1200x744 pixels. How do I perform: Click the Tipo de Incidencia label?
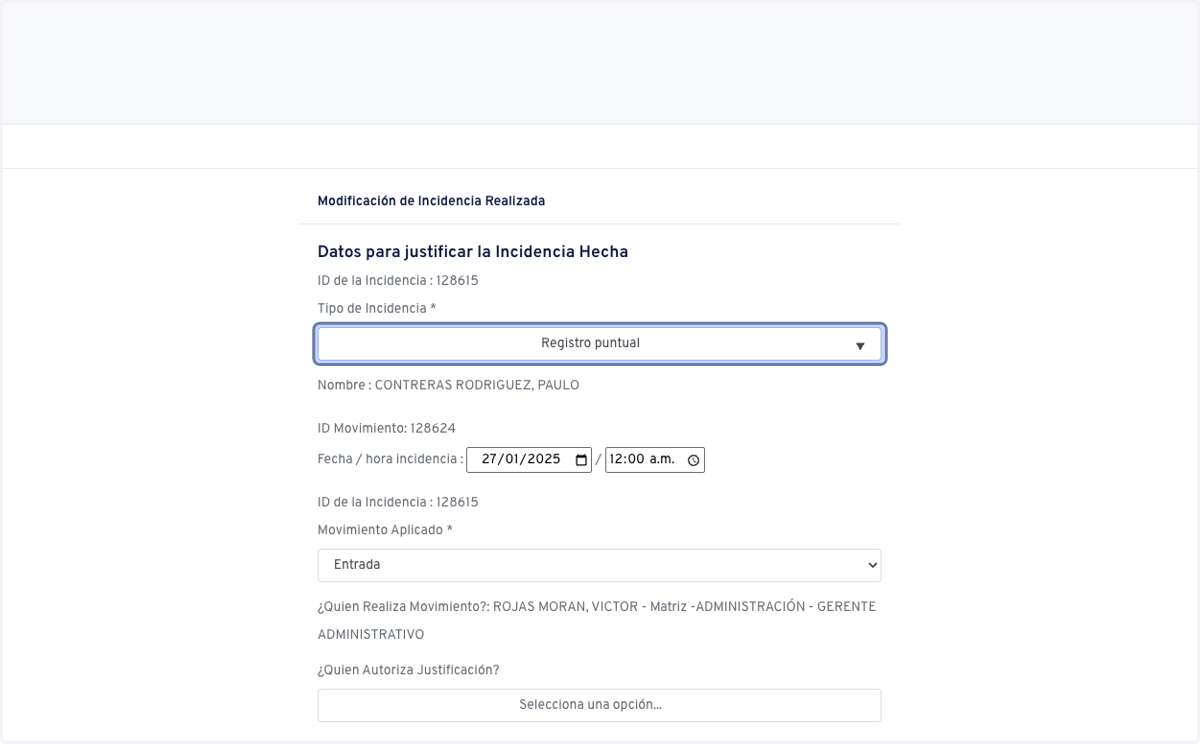click(377, 309)
